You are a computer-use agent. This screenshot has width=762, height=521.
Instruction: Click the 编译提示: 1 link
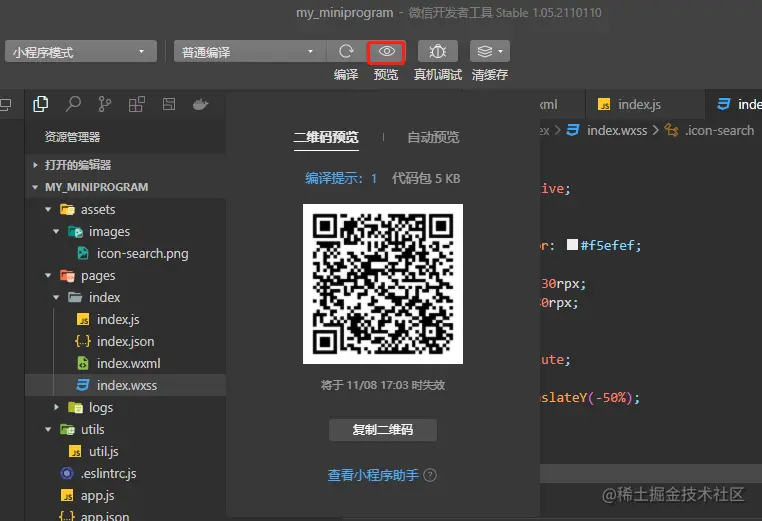tap(341, 178)
